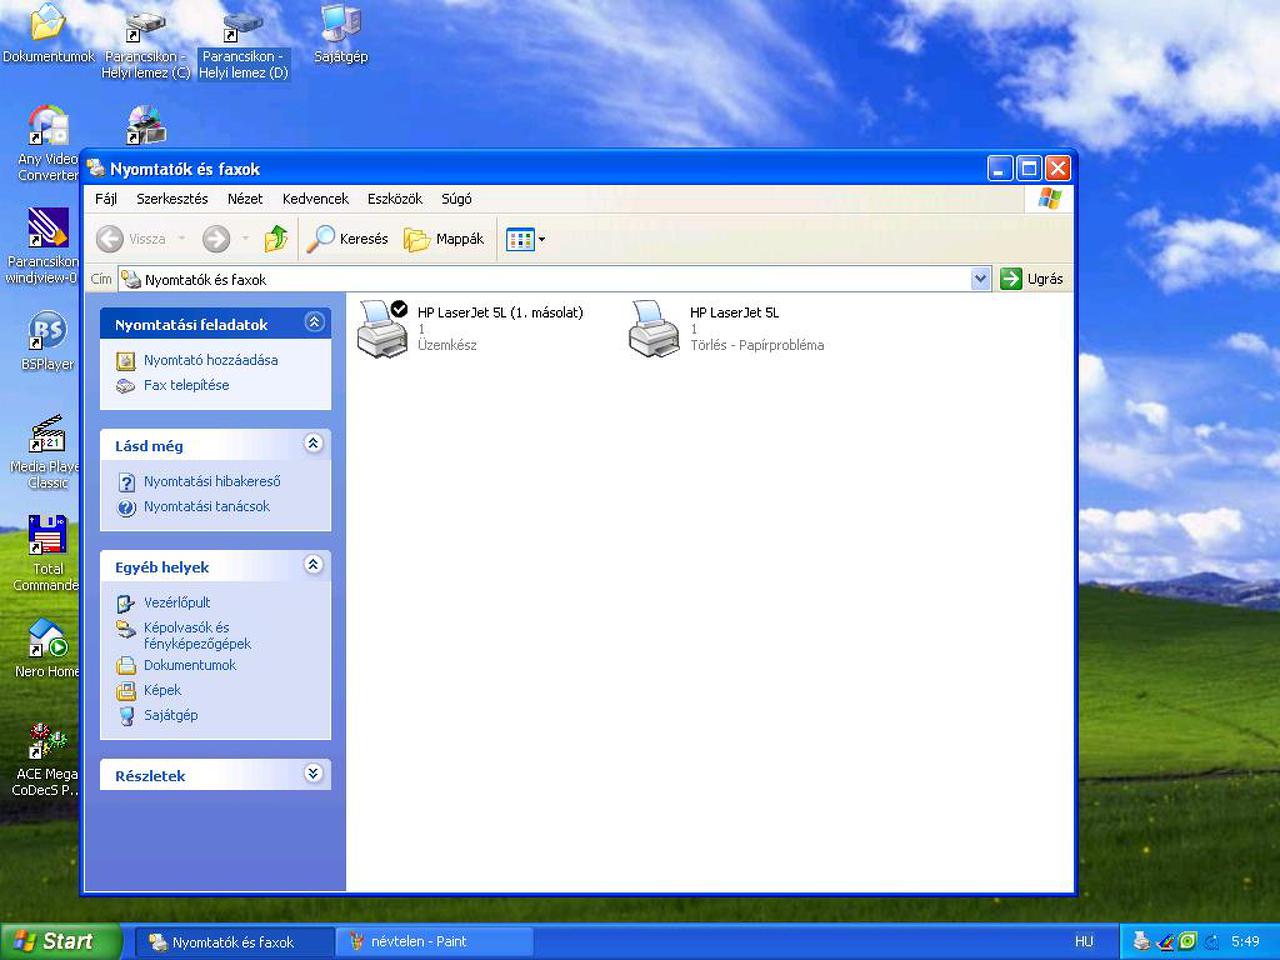Select the HP LaserJet 5L (1. másolat) printer icon
Viewport: 1280px width, 960px height.
click(383, 329)
